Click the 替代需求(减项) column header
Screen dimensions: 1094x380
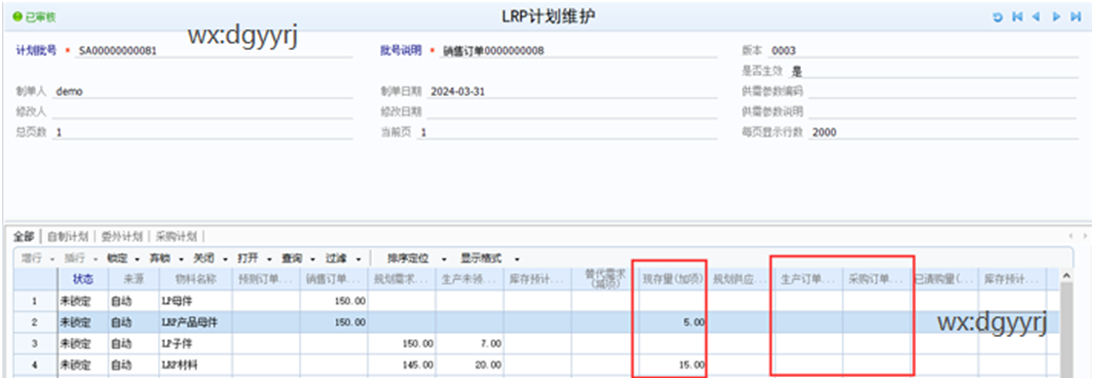coord(605,279)
